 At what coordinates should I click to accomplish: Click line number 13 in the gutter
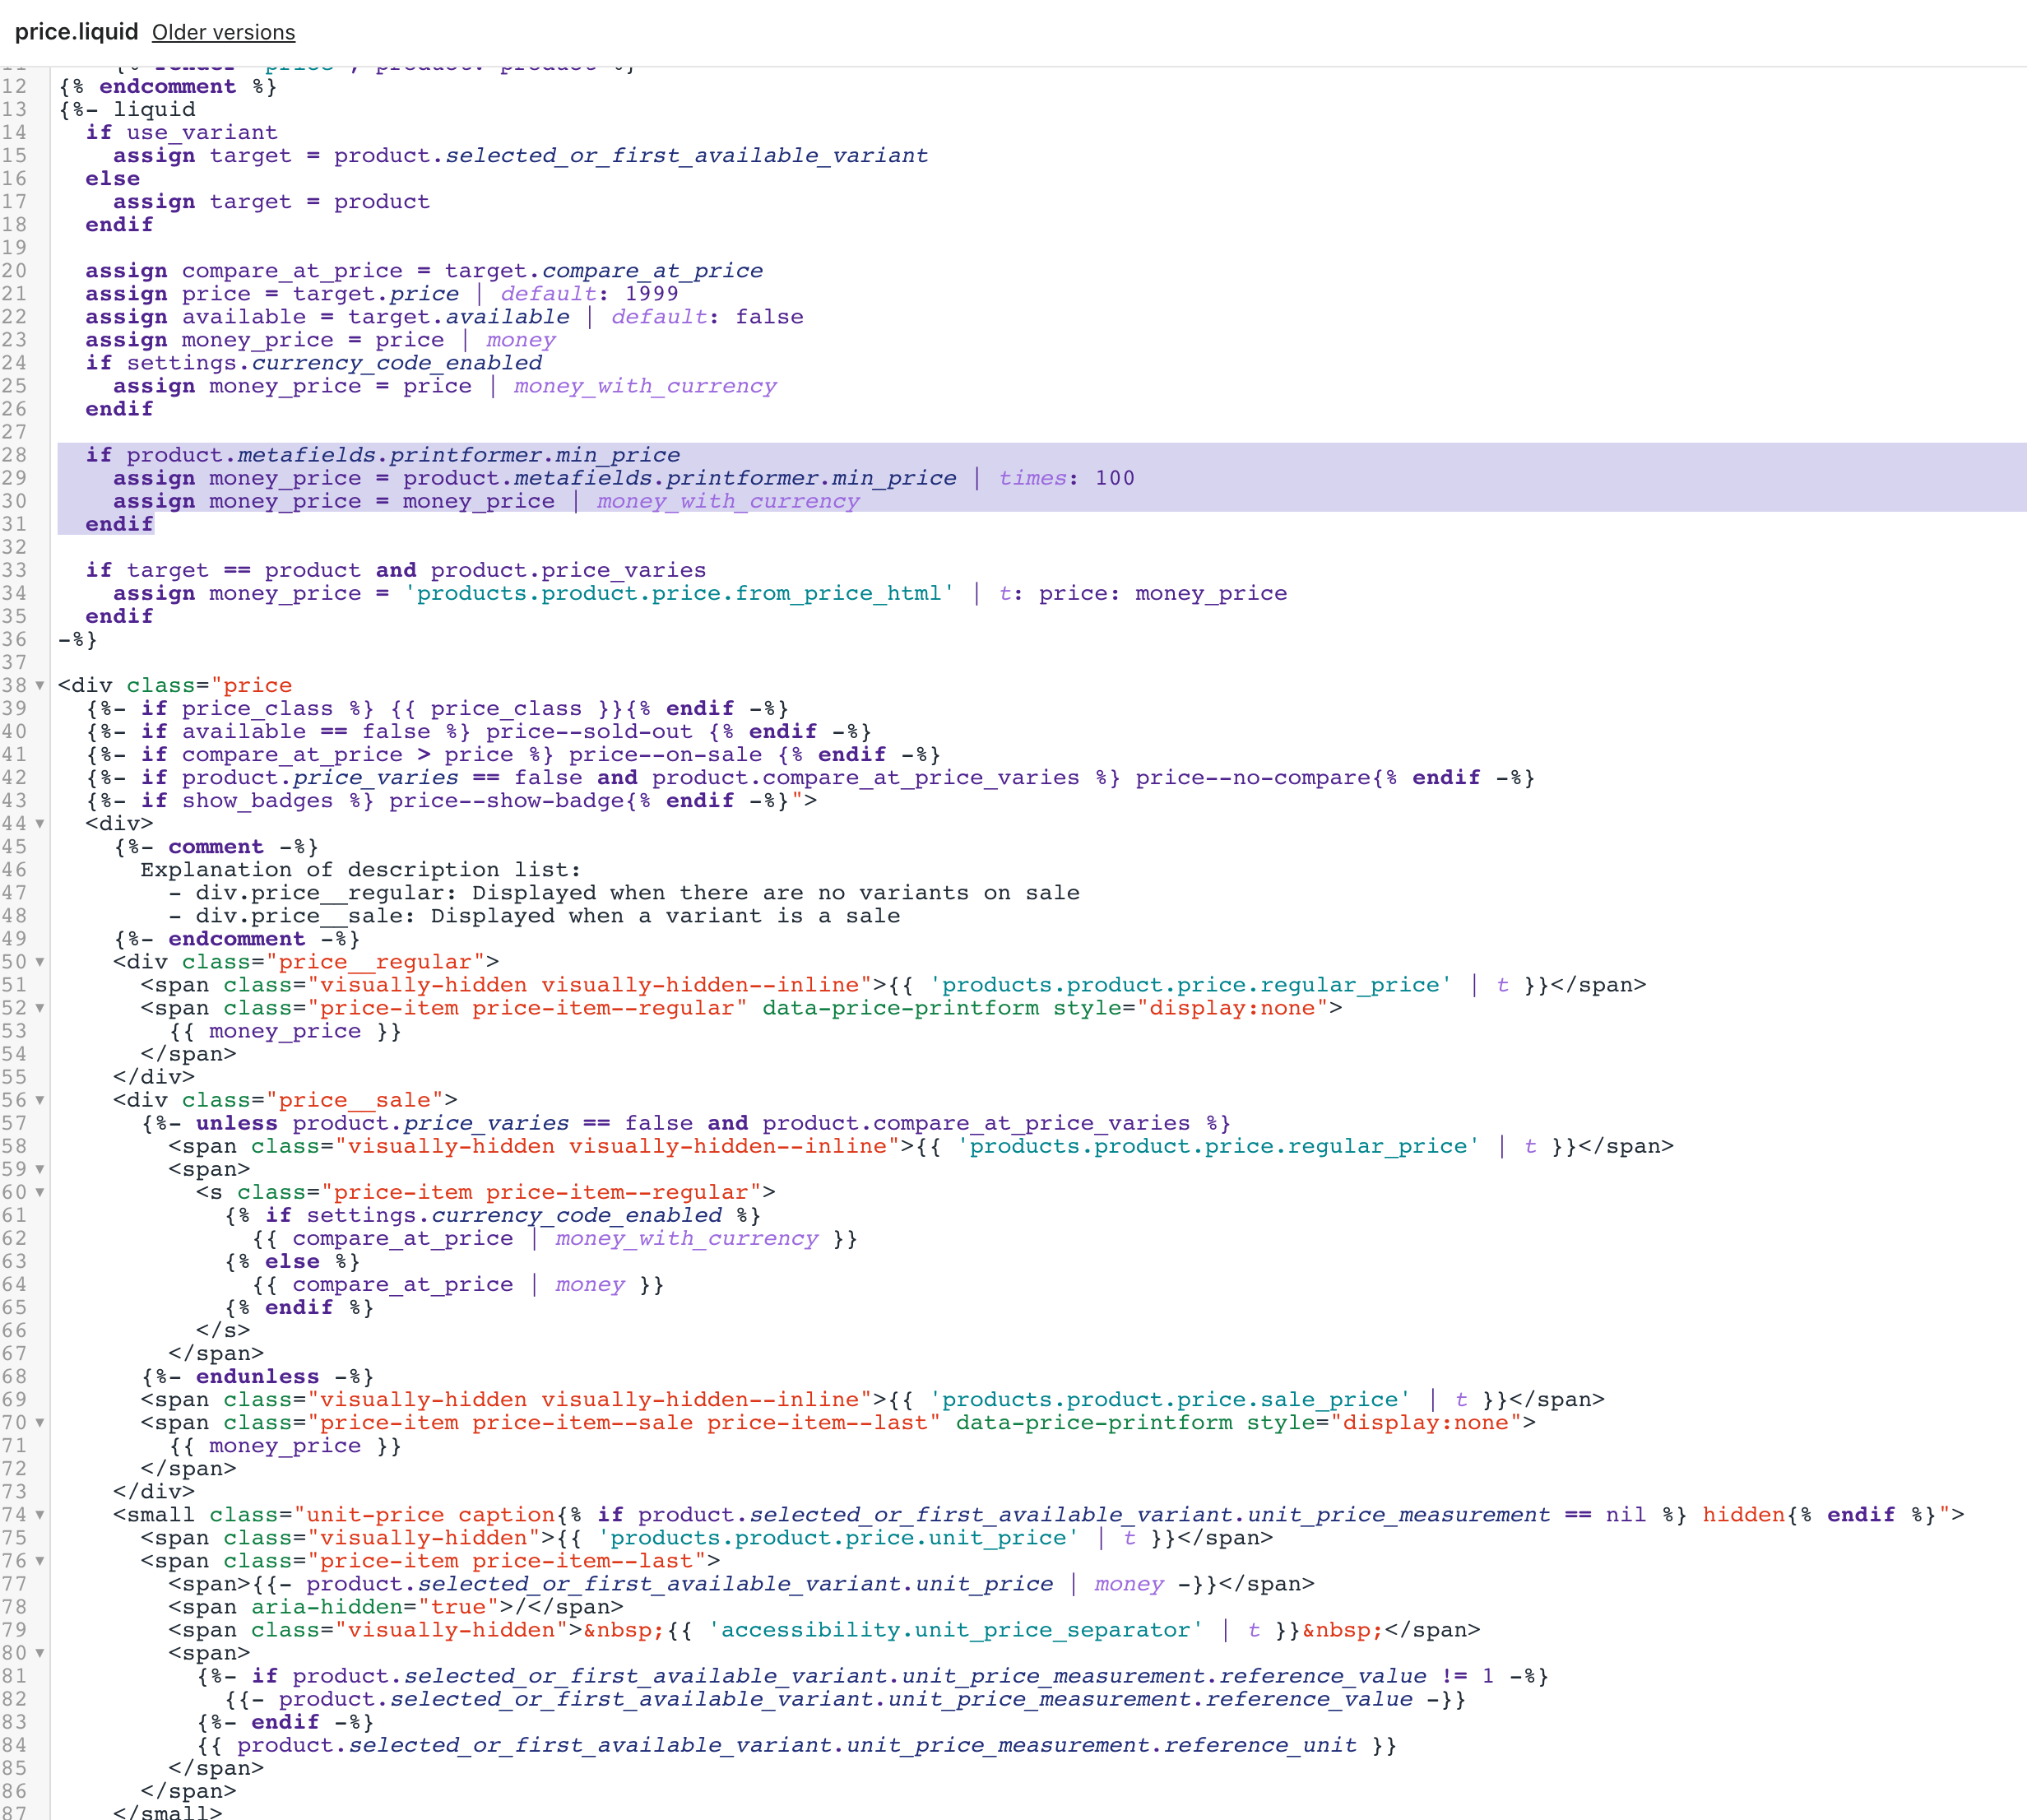tap(14, 109)
